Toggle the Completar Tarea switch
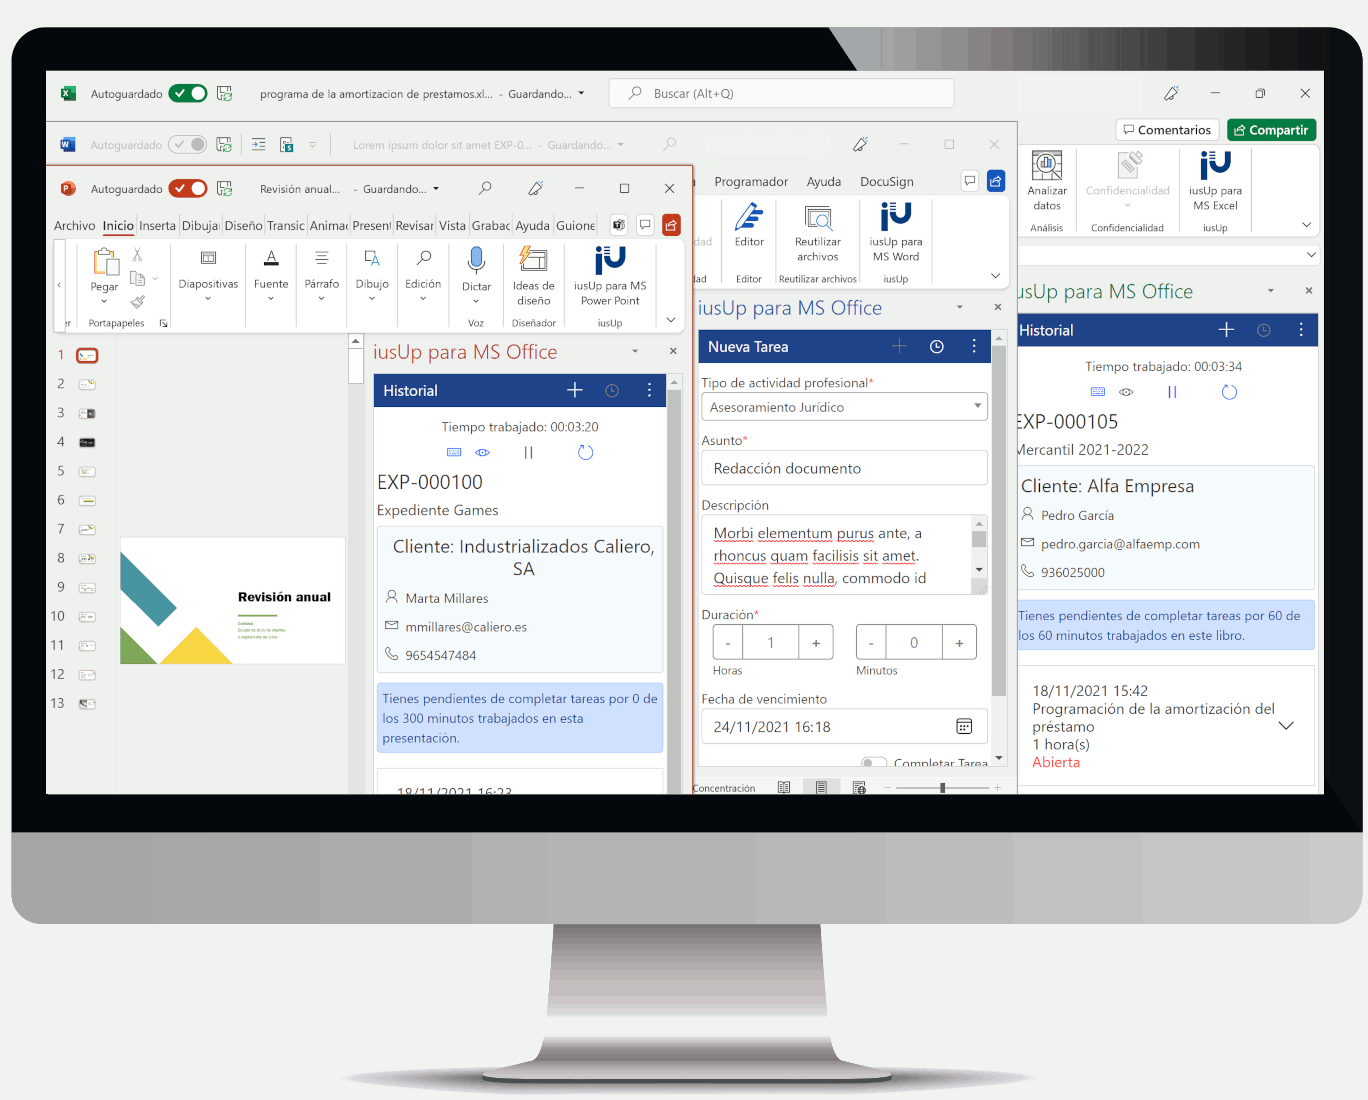 (x=874, y=763)
